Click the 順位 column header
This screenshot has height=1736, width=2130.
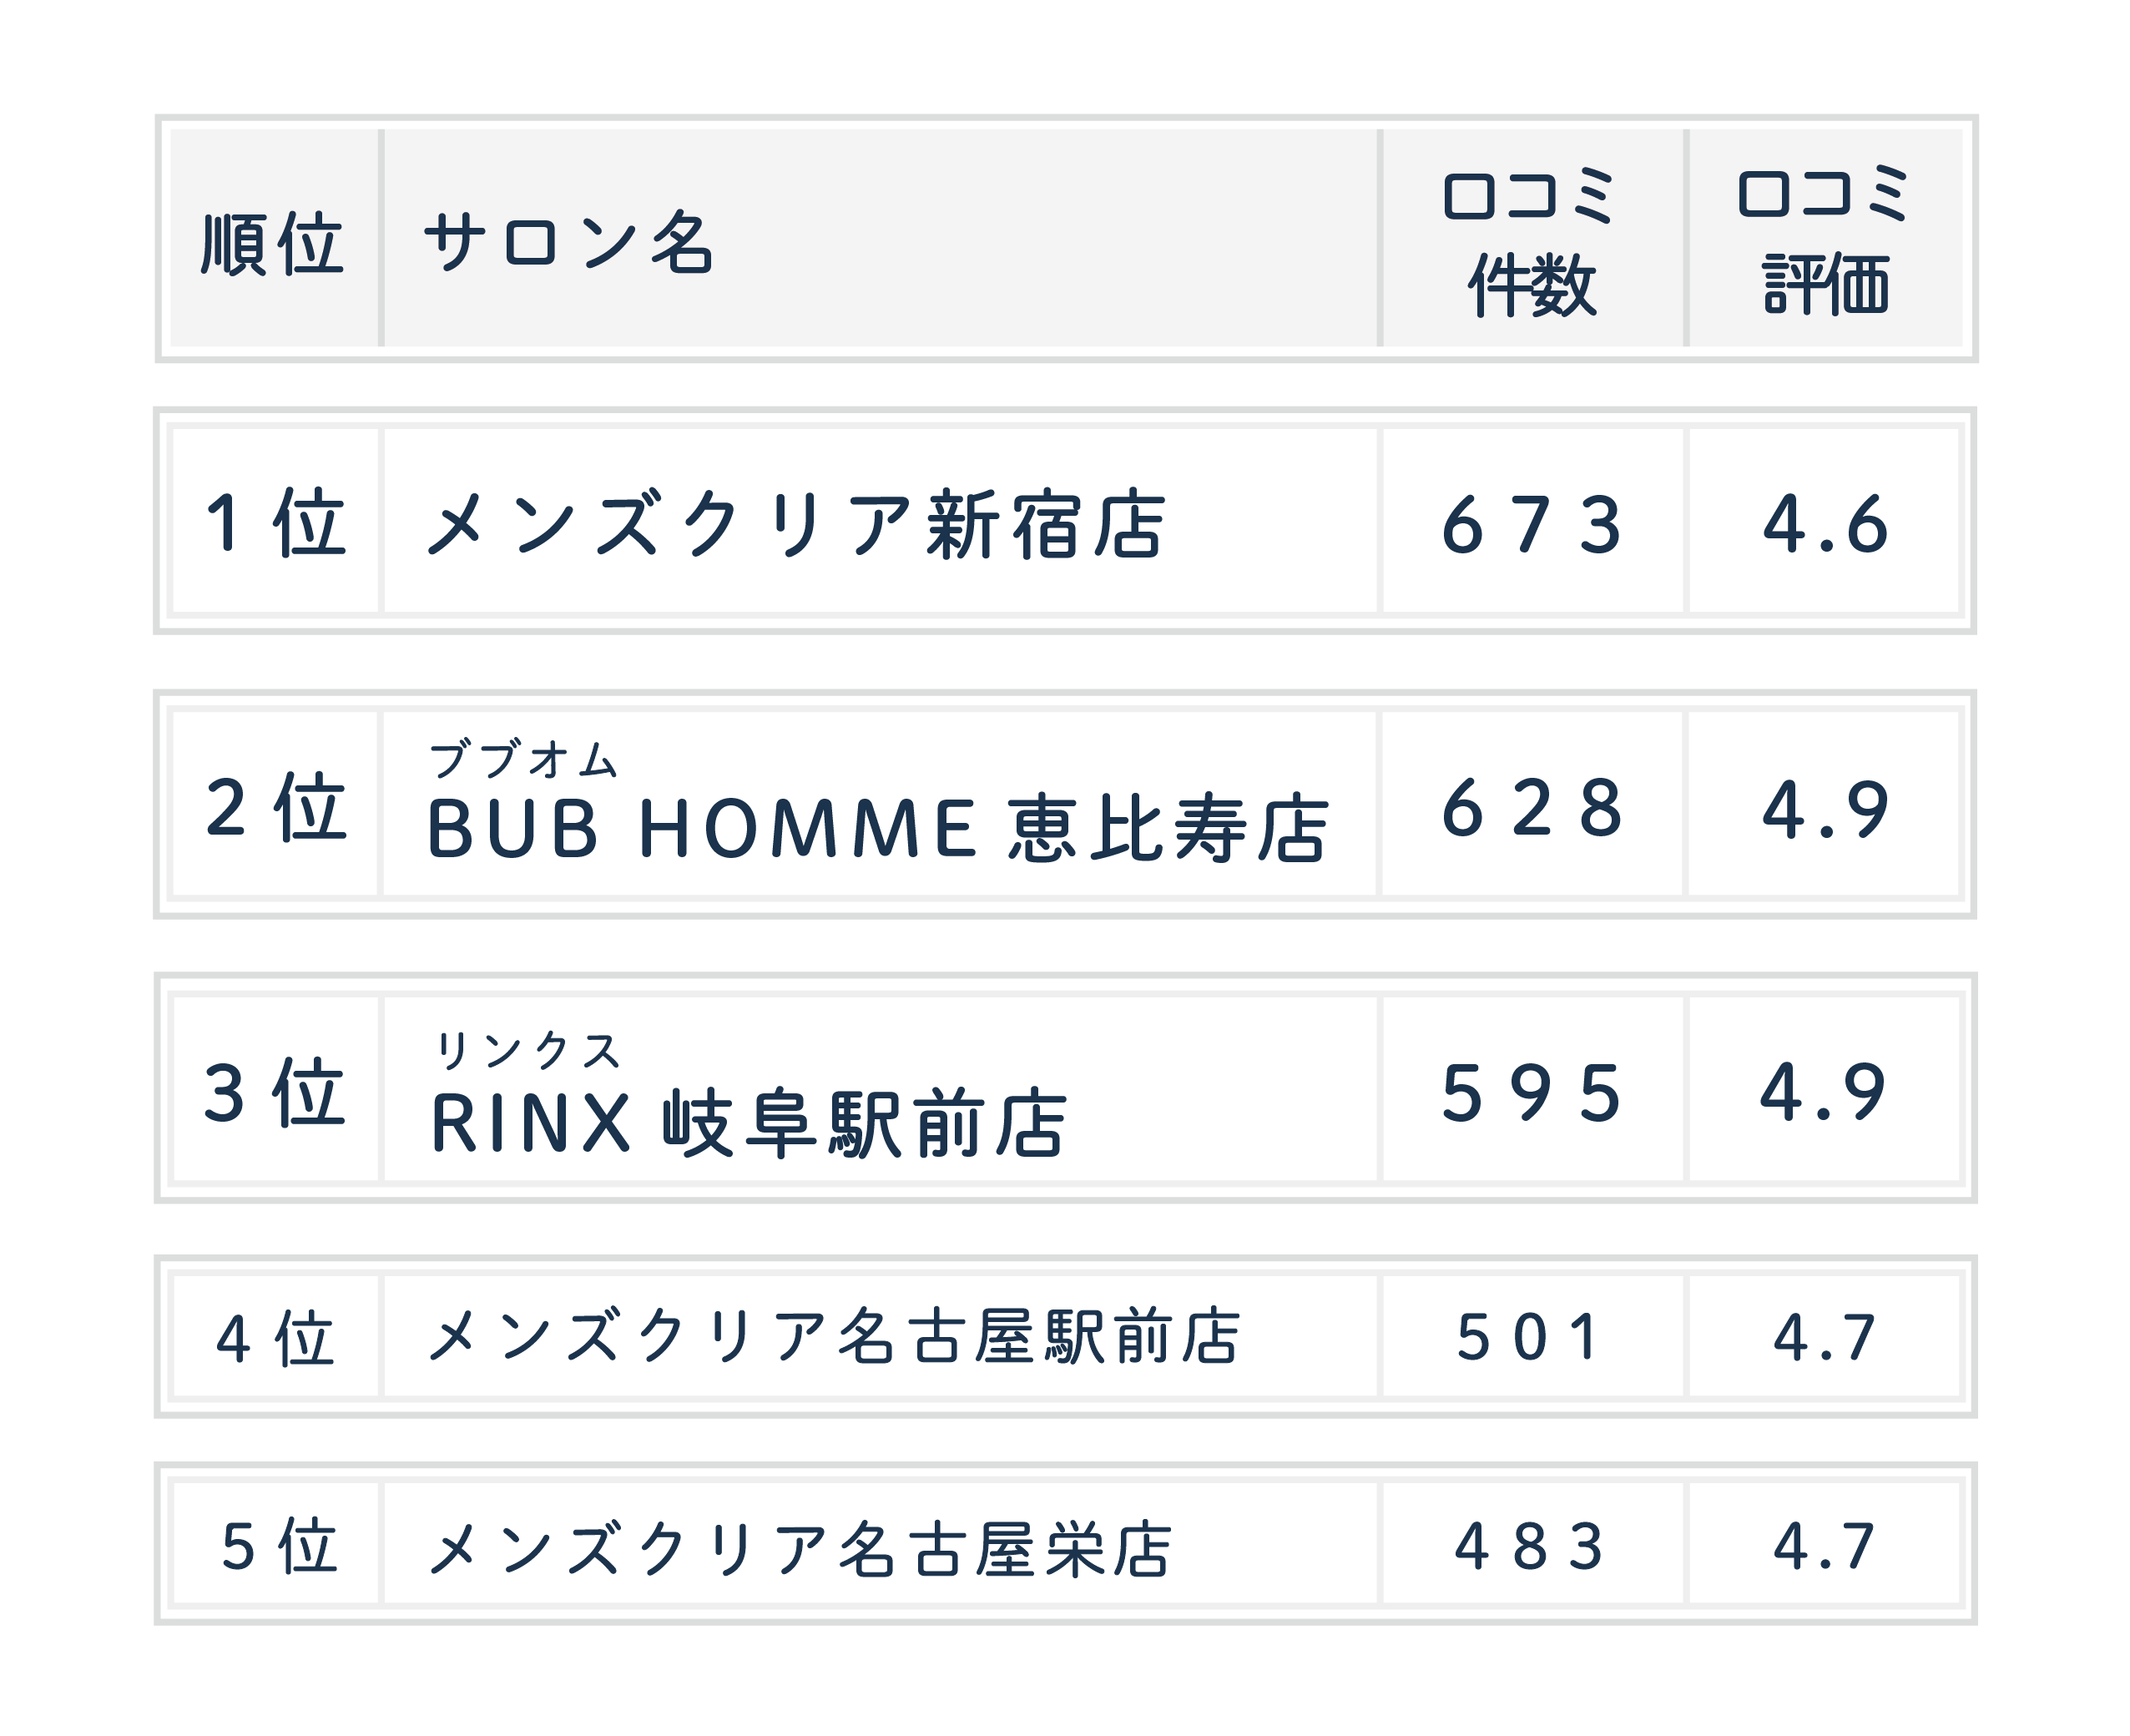272,243
